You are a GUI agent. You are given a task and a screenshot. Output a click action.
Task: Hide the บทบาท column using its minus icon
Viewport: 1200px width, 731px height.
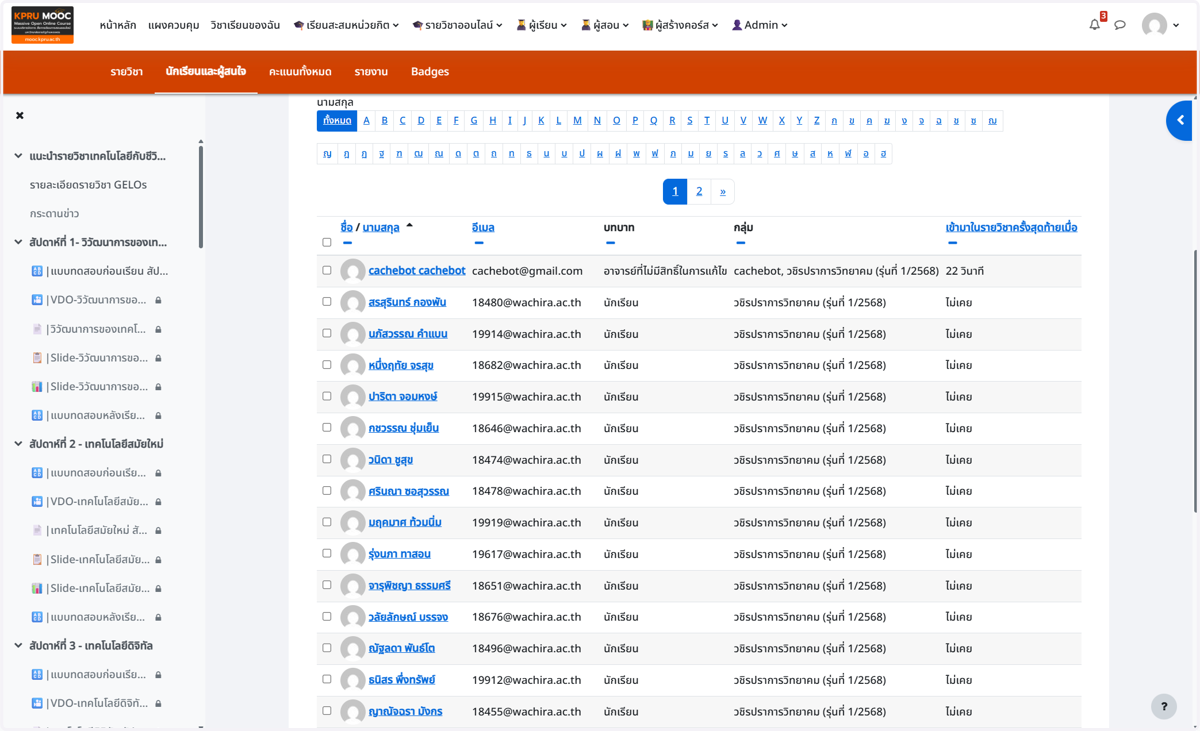610,243
